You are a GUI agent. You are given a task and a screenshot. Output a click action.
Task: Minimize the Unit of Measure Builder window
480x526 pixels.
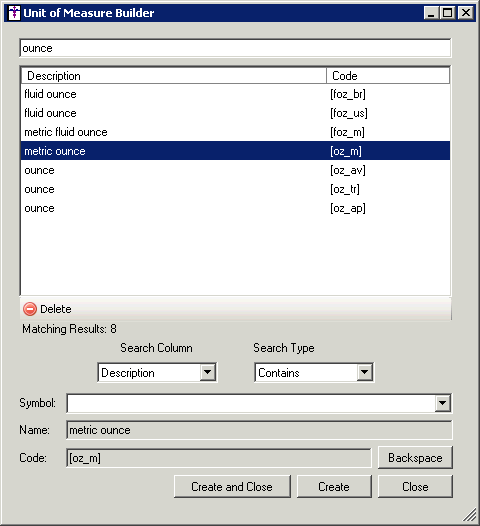coord(432,13)
